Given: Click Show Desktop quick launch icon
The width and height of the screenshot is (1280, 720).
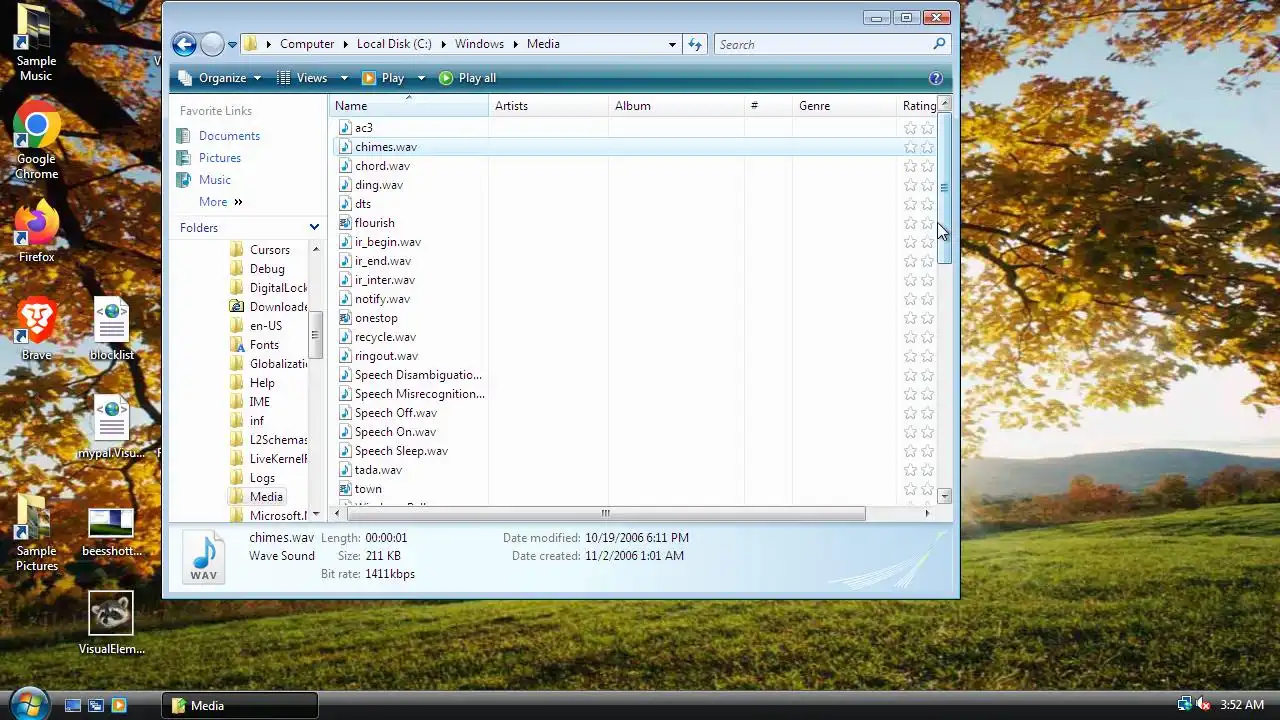Looking at the screenshot, I should click(73, 706).
